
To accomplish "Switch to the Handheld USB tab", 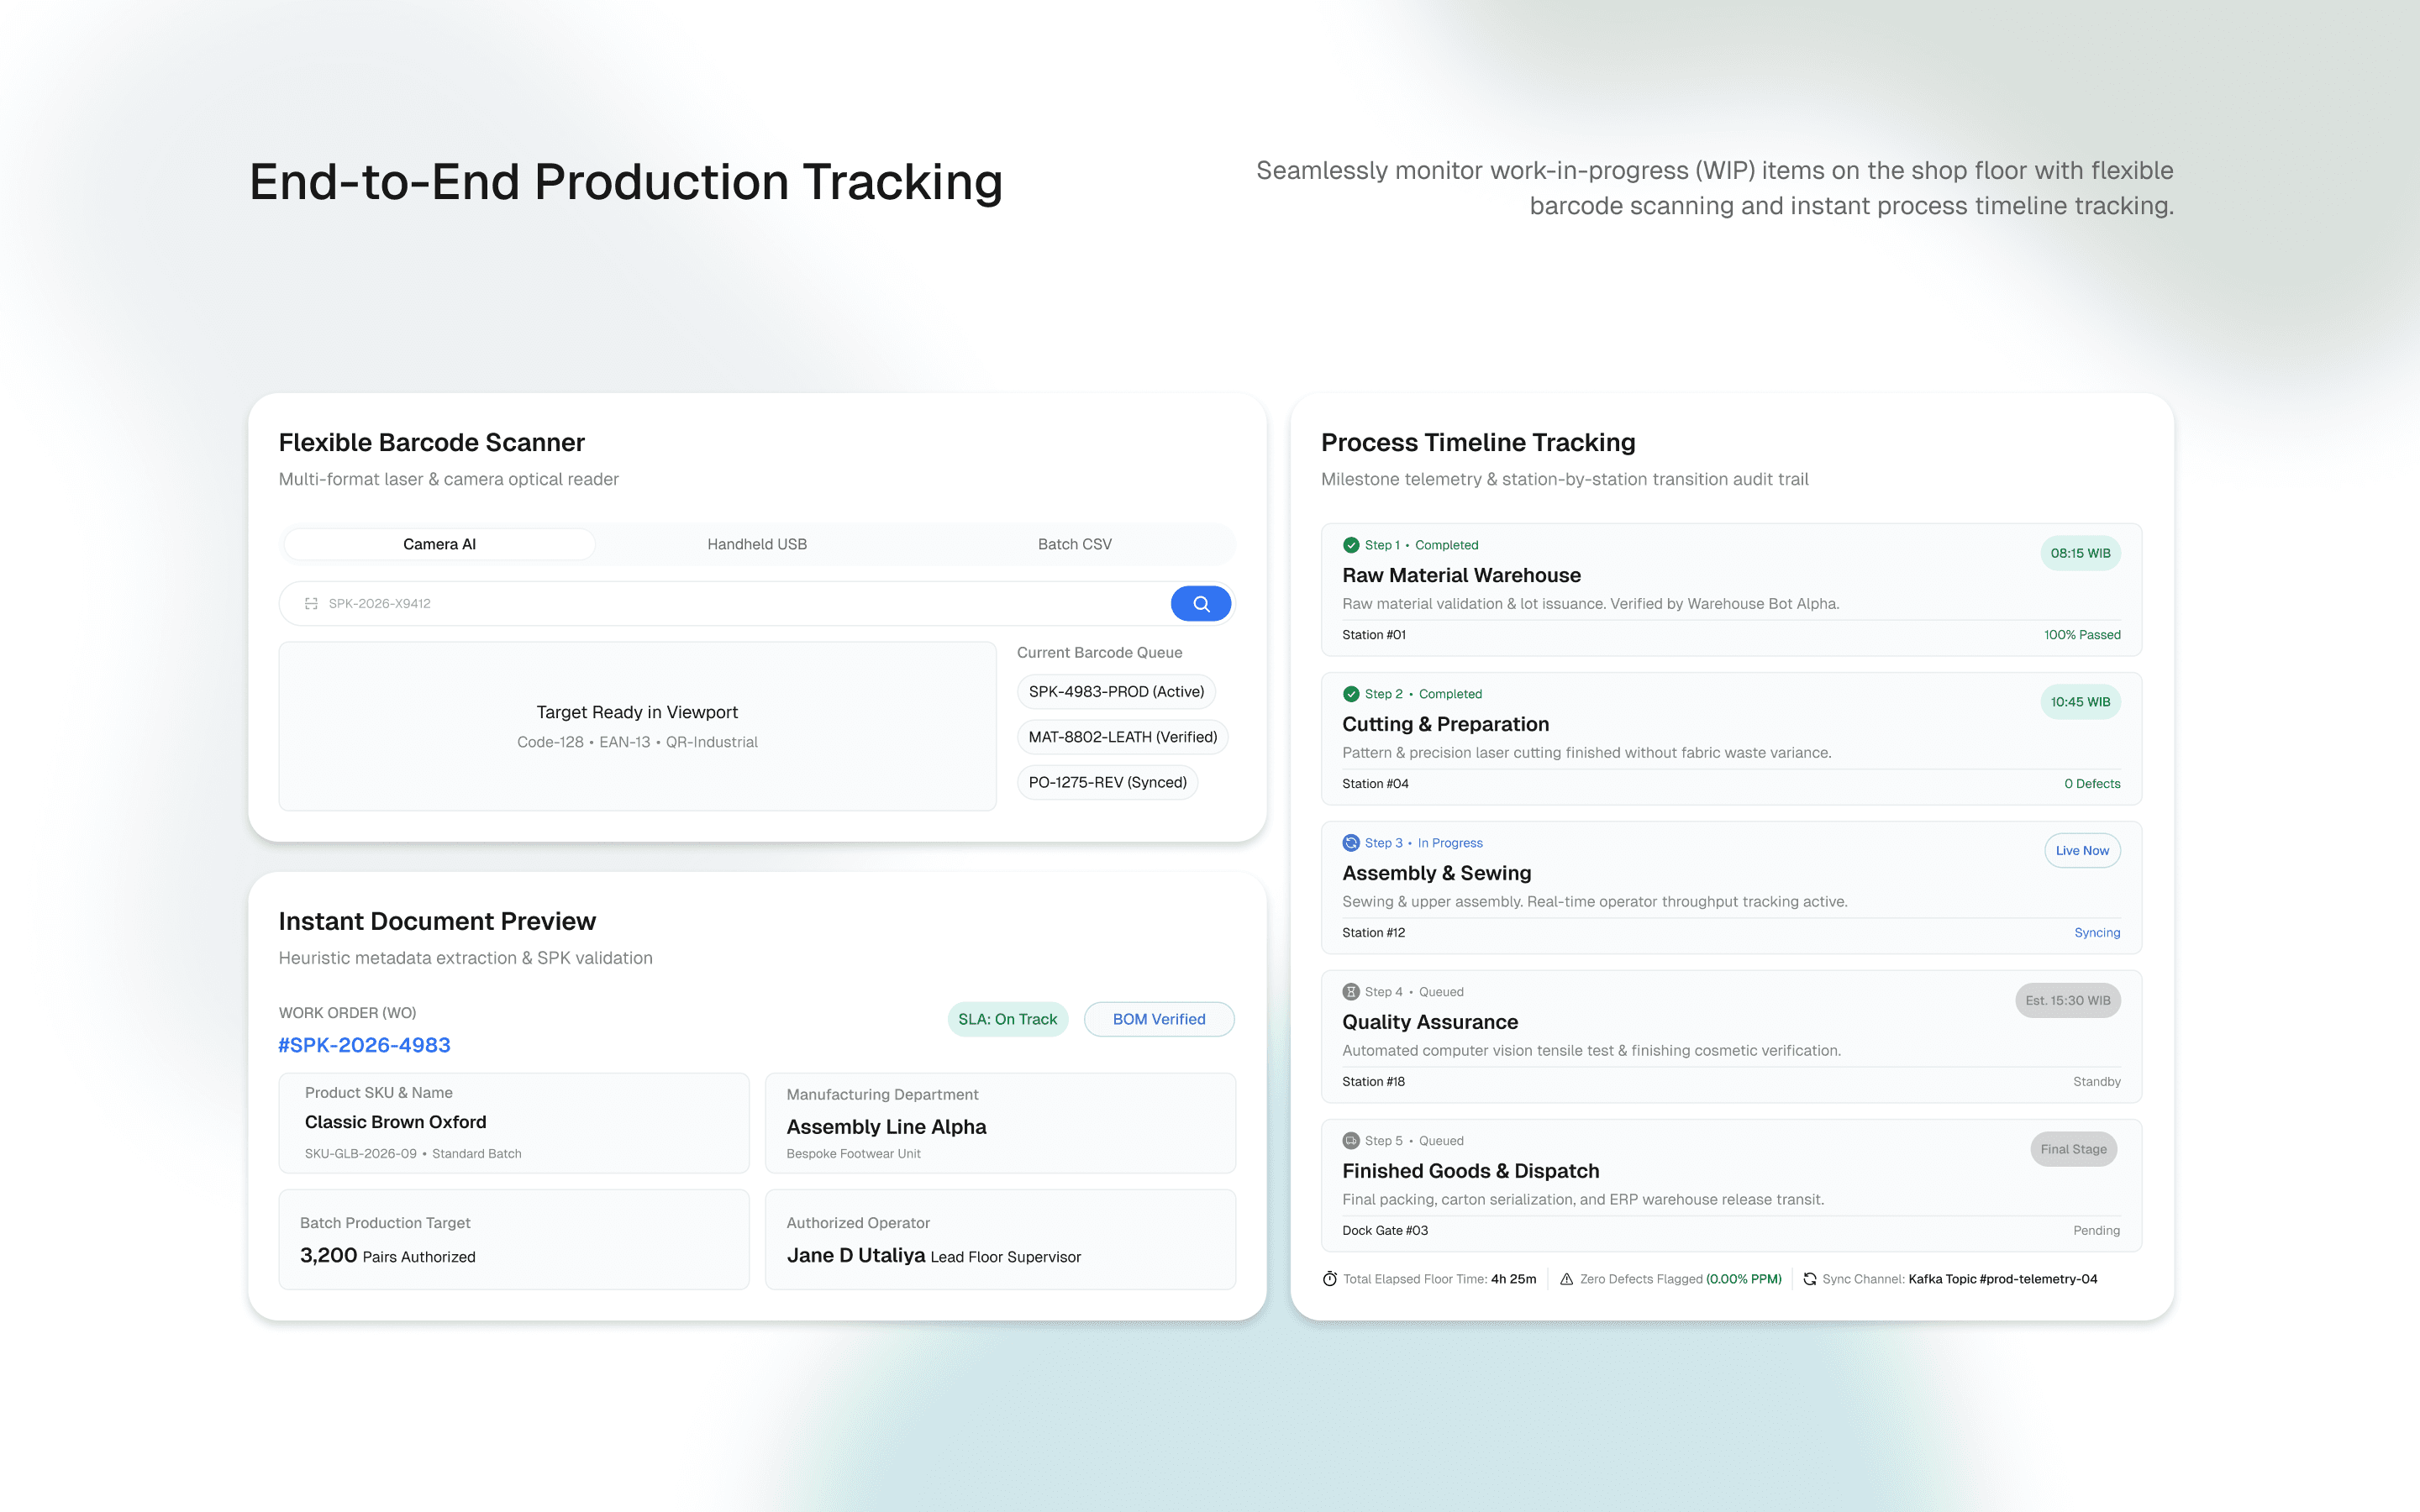I will 757,544.
